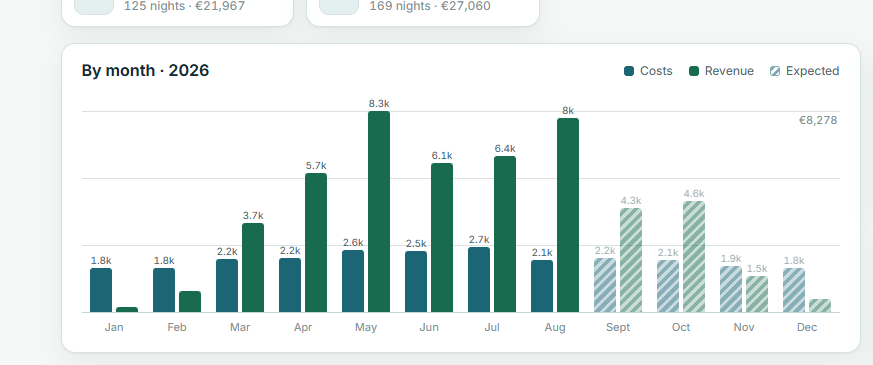873x365 pixels.
Task: Click the Costs legend color swatch
Action: pyautogui.click(x=629, y=71)
